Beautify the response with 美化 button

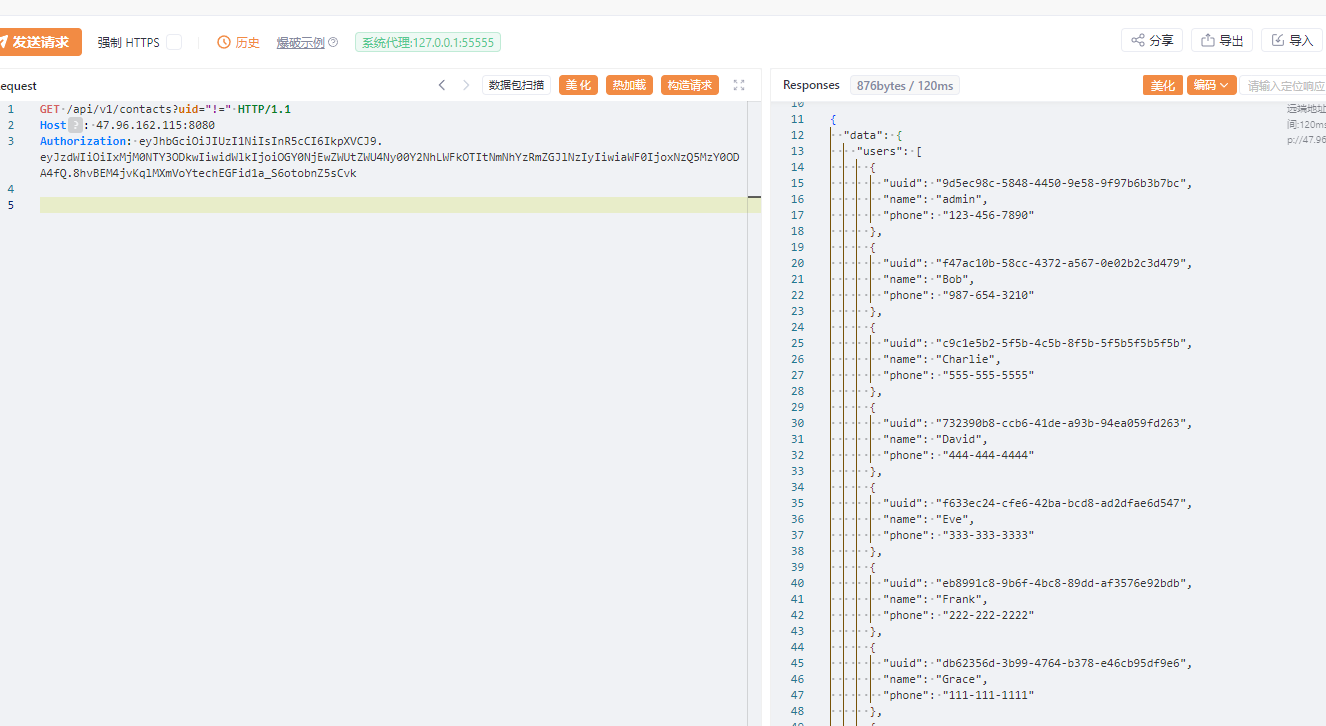click(1162, 86)
